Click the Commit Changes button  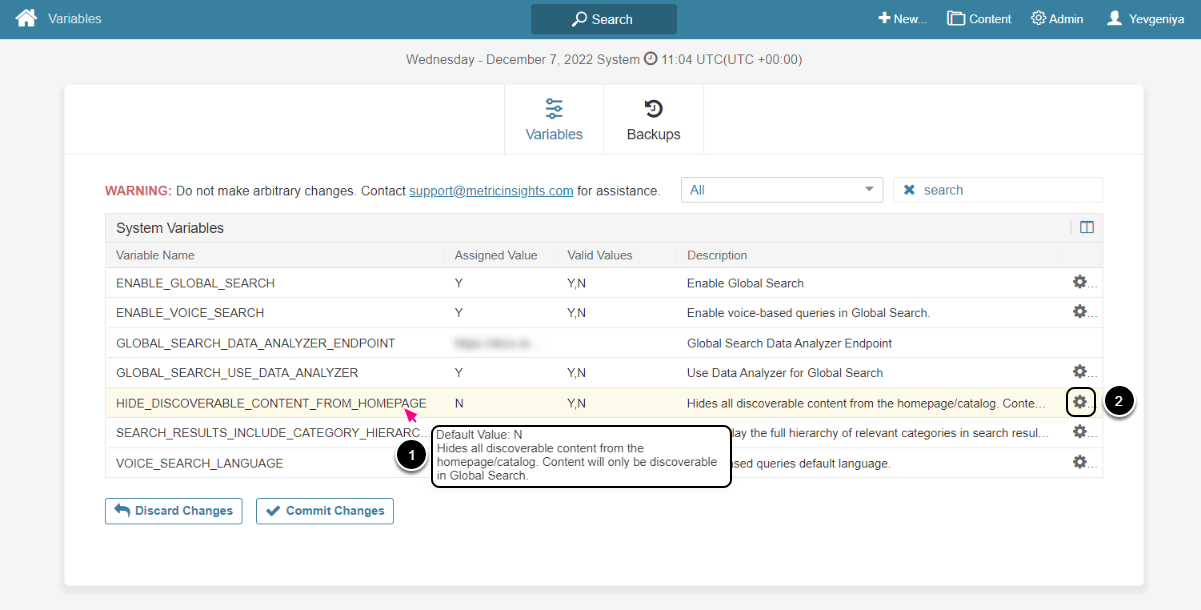[325, 511]
